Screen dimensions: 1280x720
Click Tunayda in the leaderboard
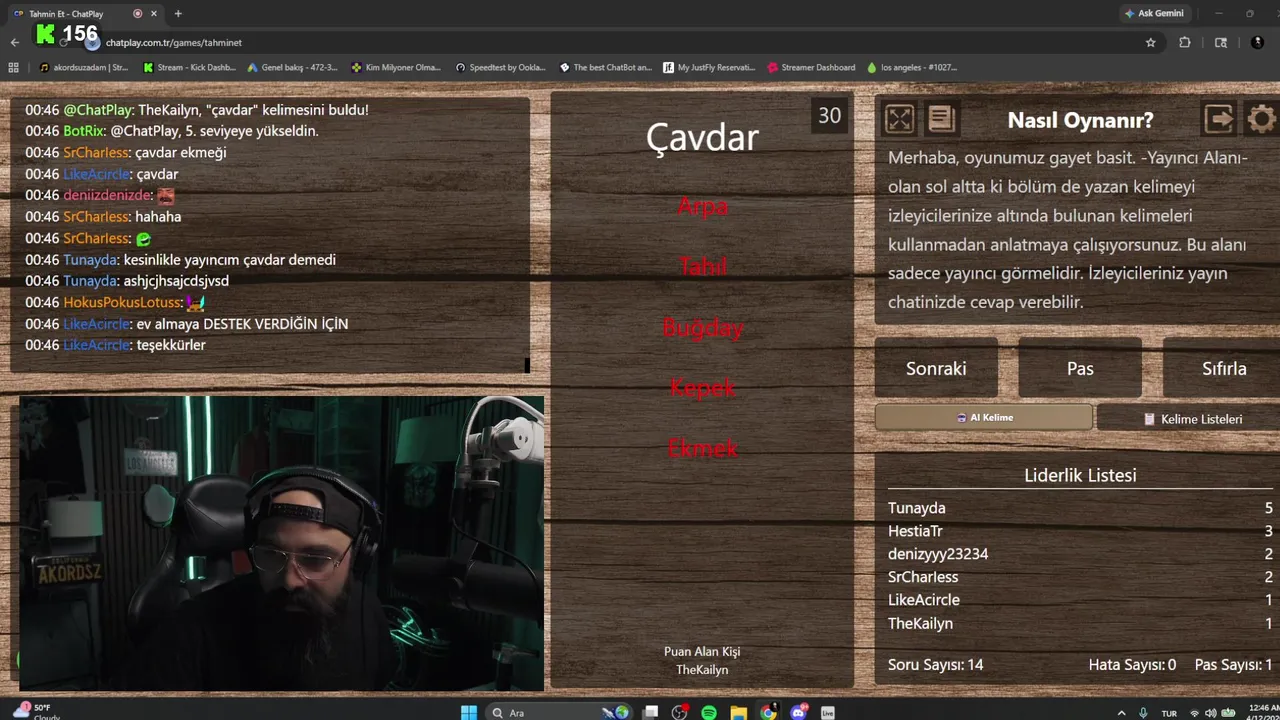[x=916, y=508]
